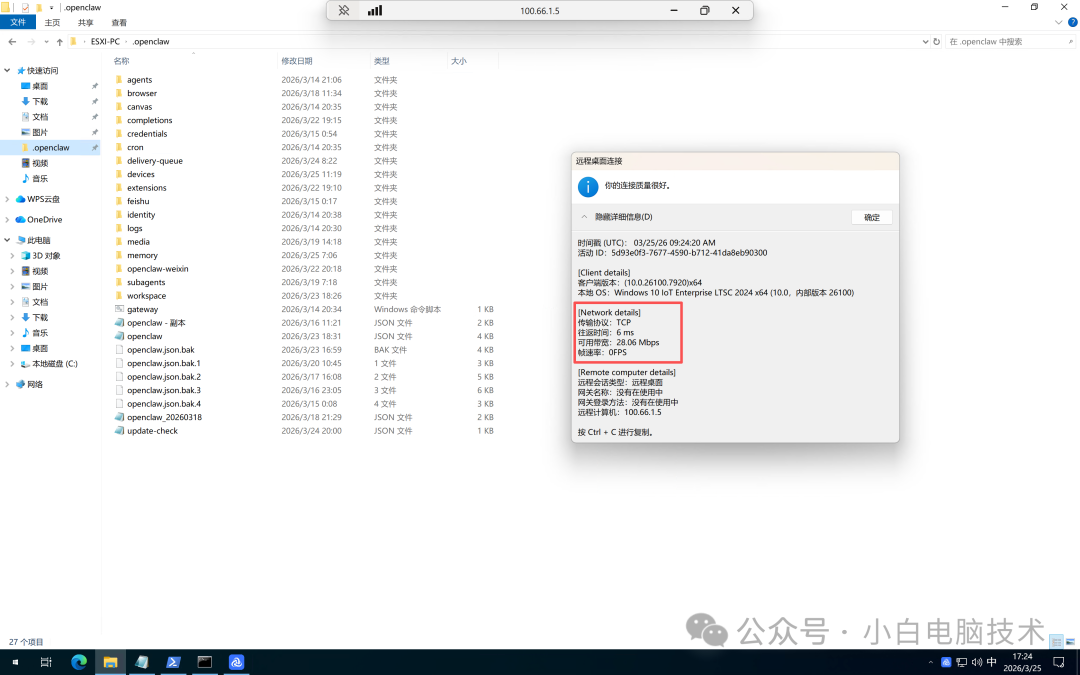The width and height of the screenshot is (1080, 675).
Task: Open the 文件 ribbon tab
Action: [18, 23]
